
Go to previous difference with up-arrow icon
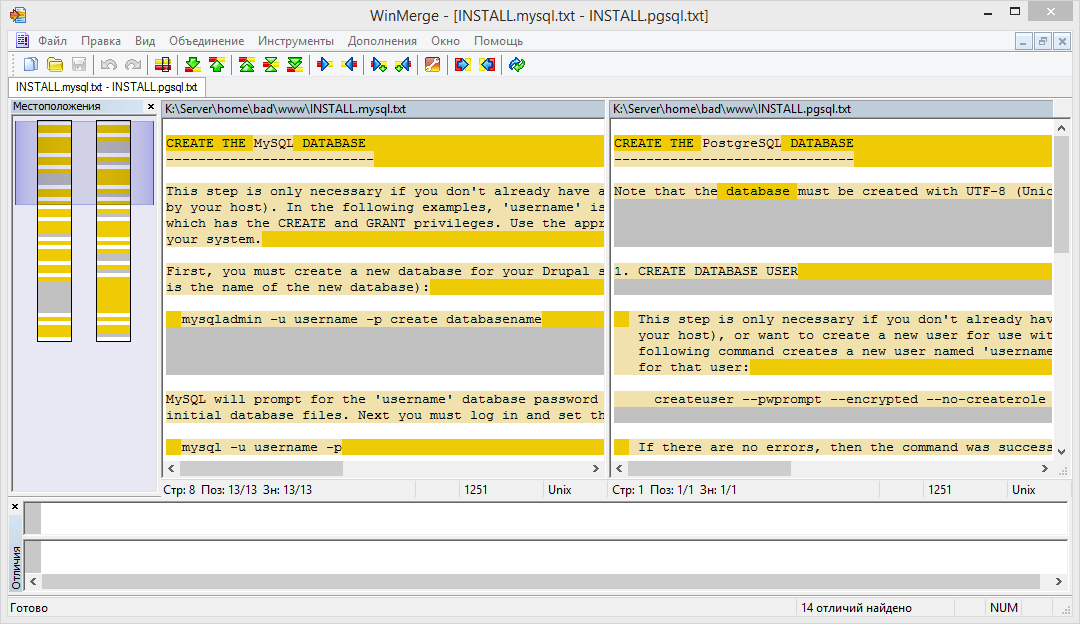pyautogui.click(x=217, y=65)
